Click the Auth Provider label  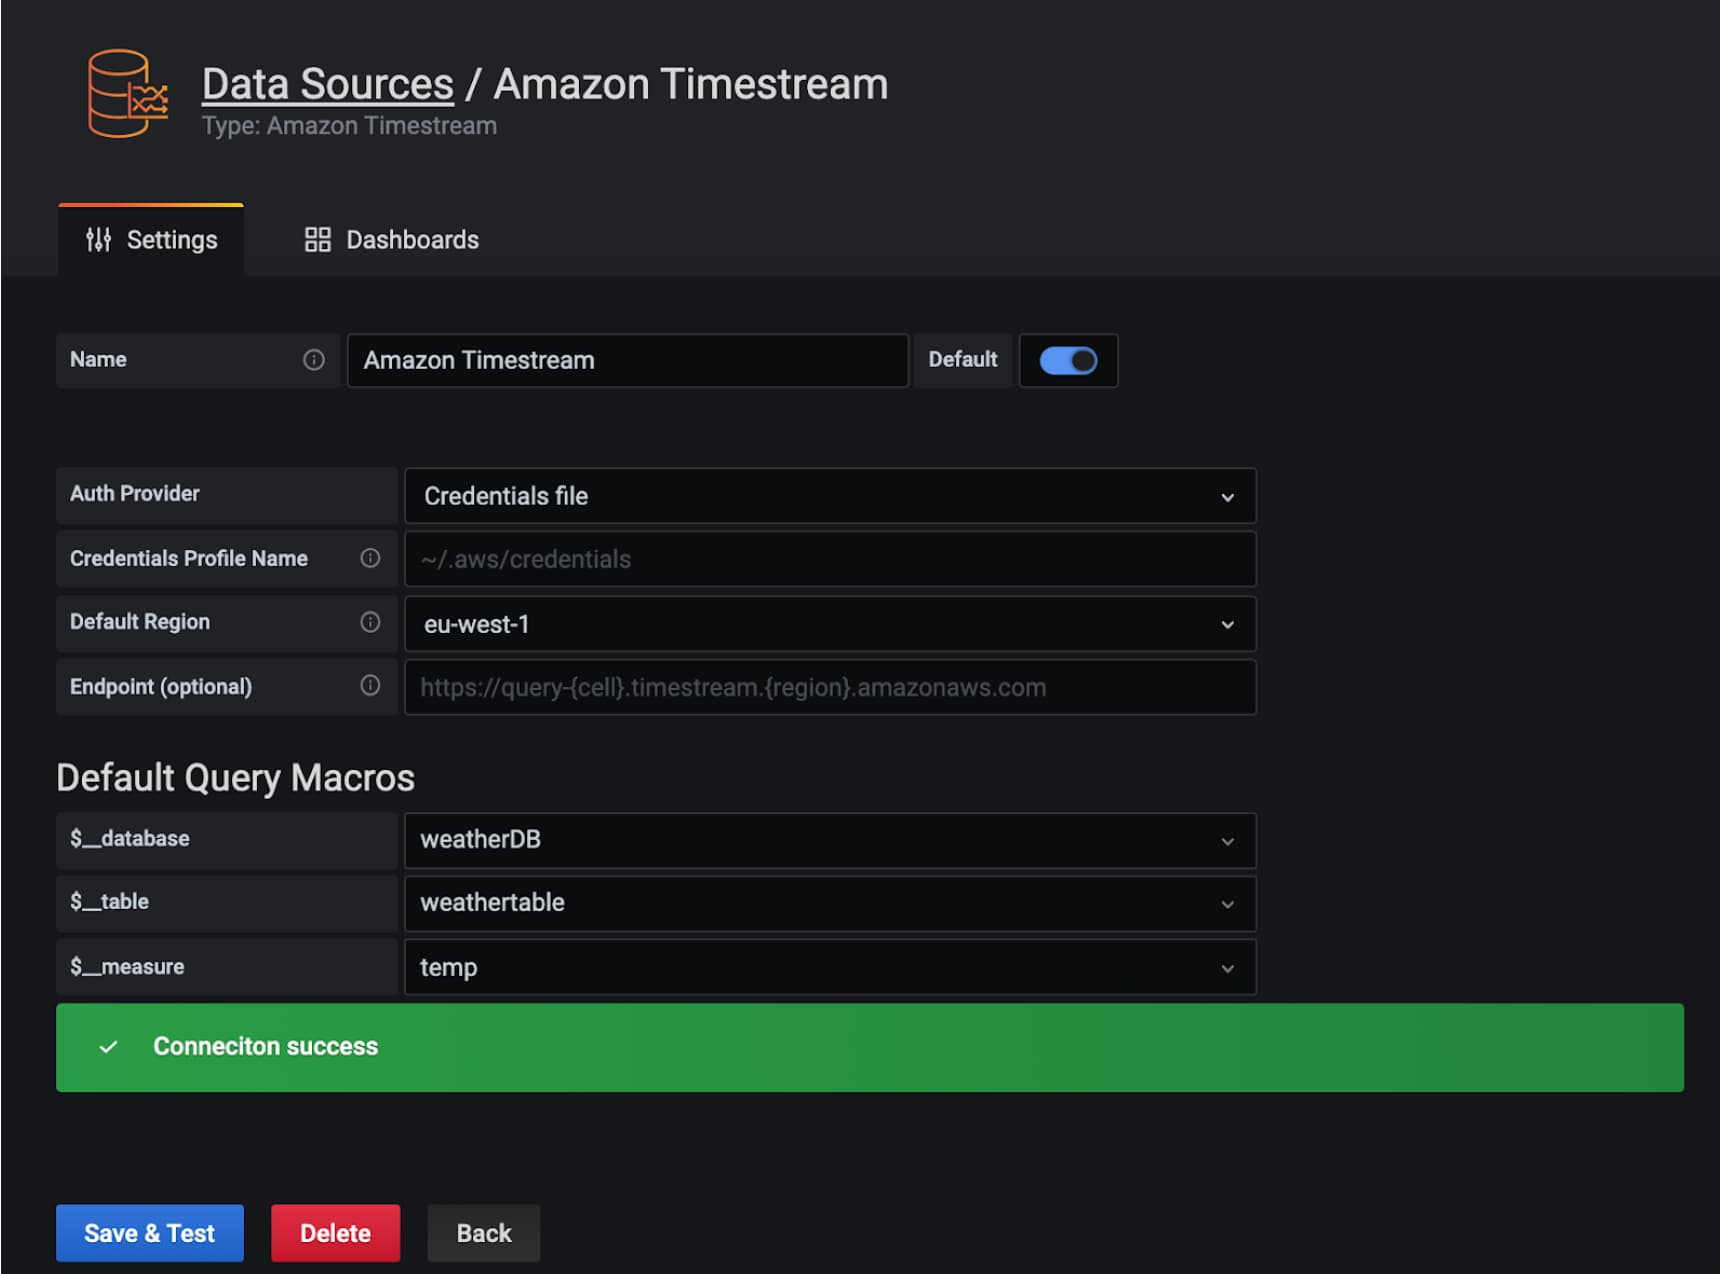click(x=135, y=493)
